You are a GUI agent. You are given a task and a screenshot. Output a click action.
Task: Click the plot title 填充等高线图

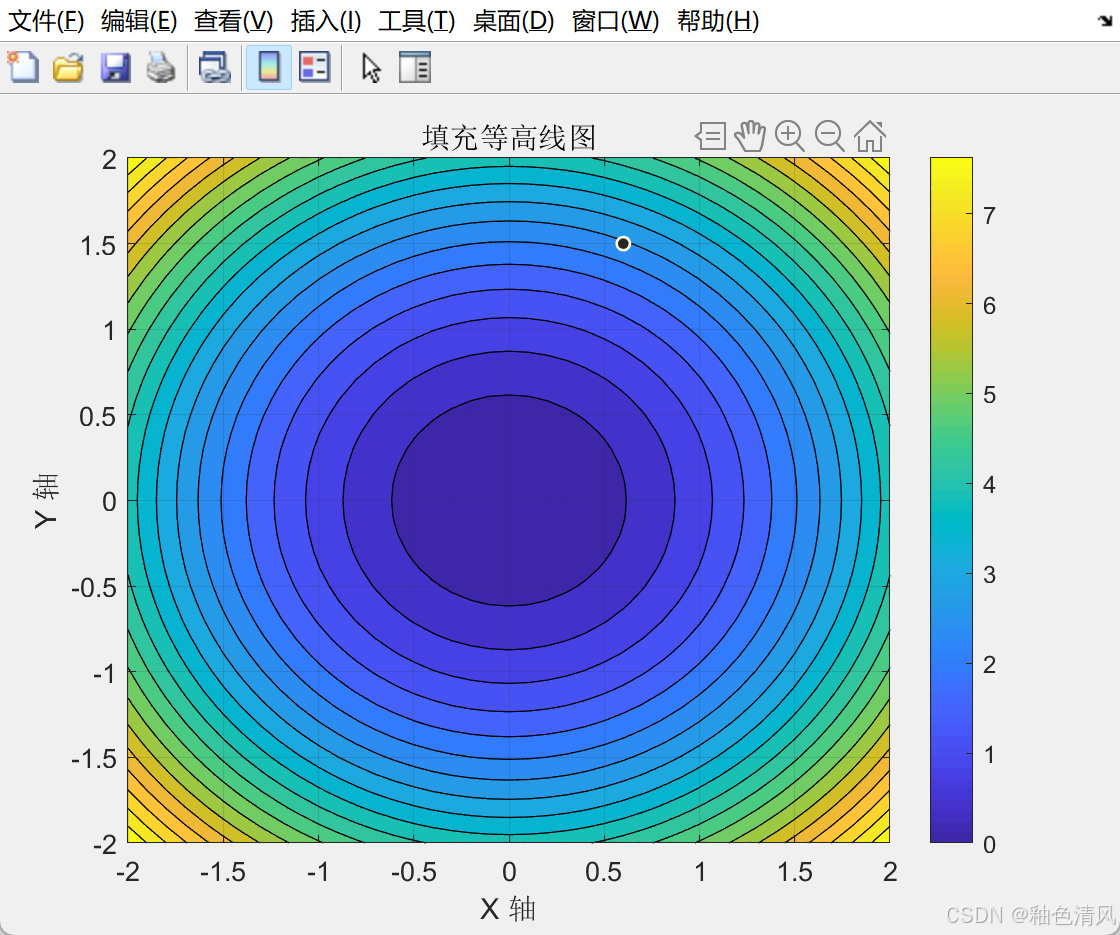point(509,137)
